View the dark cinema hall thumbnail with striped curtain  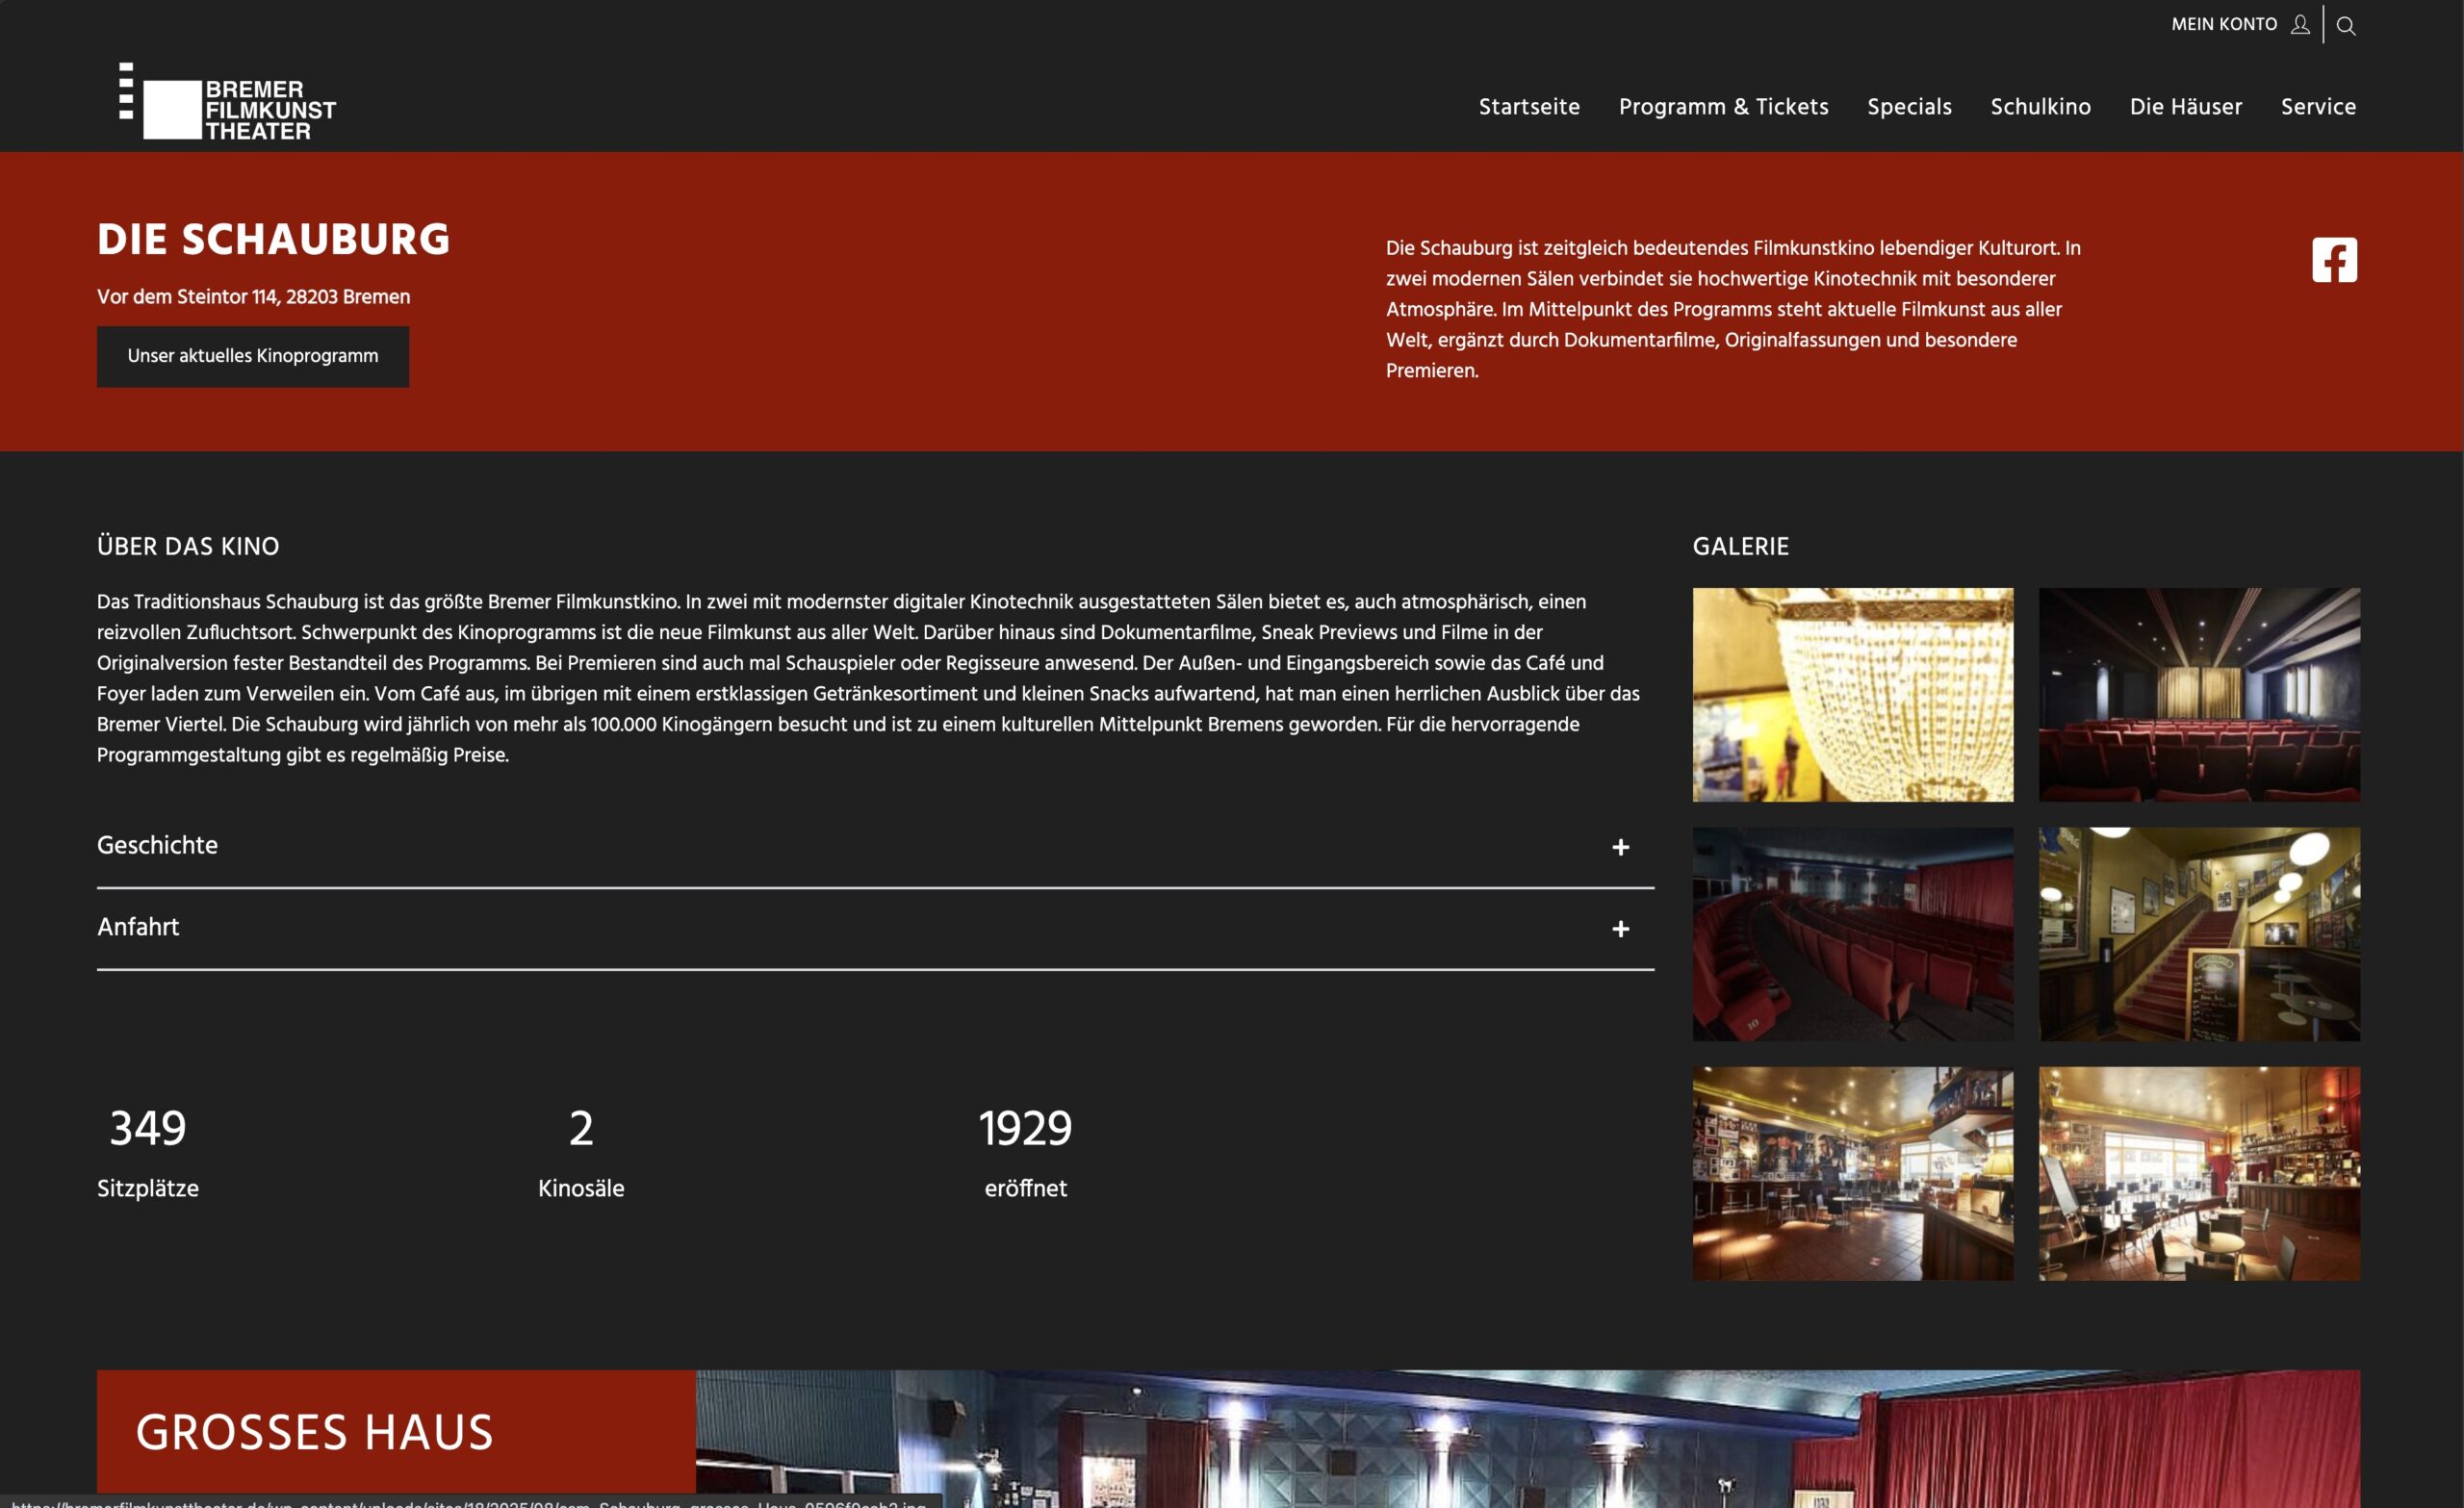click(2199, 694)
